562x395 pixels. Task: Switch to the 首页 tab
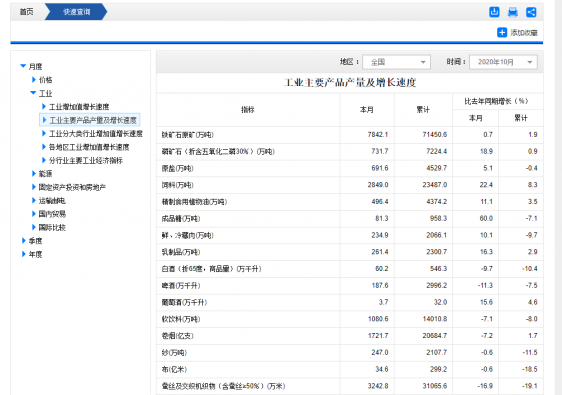(27, 12)
